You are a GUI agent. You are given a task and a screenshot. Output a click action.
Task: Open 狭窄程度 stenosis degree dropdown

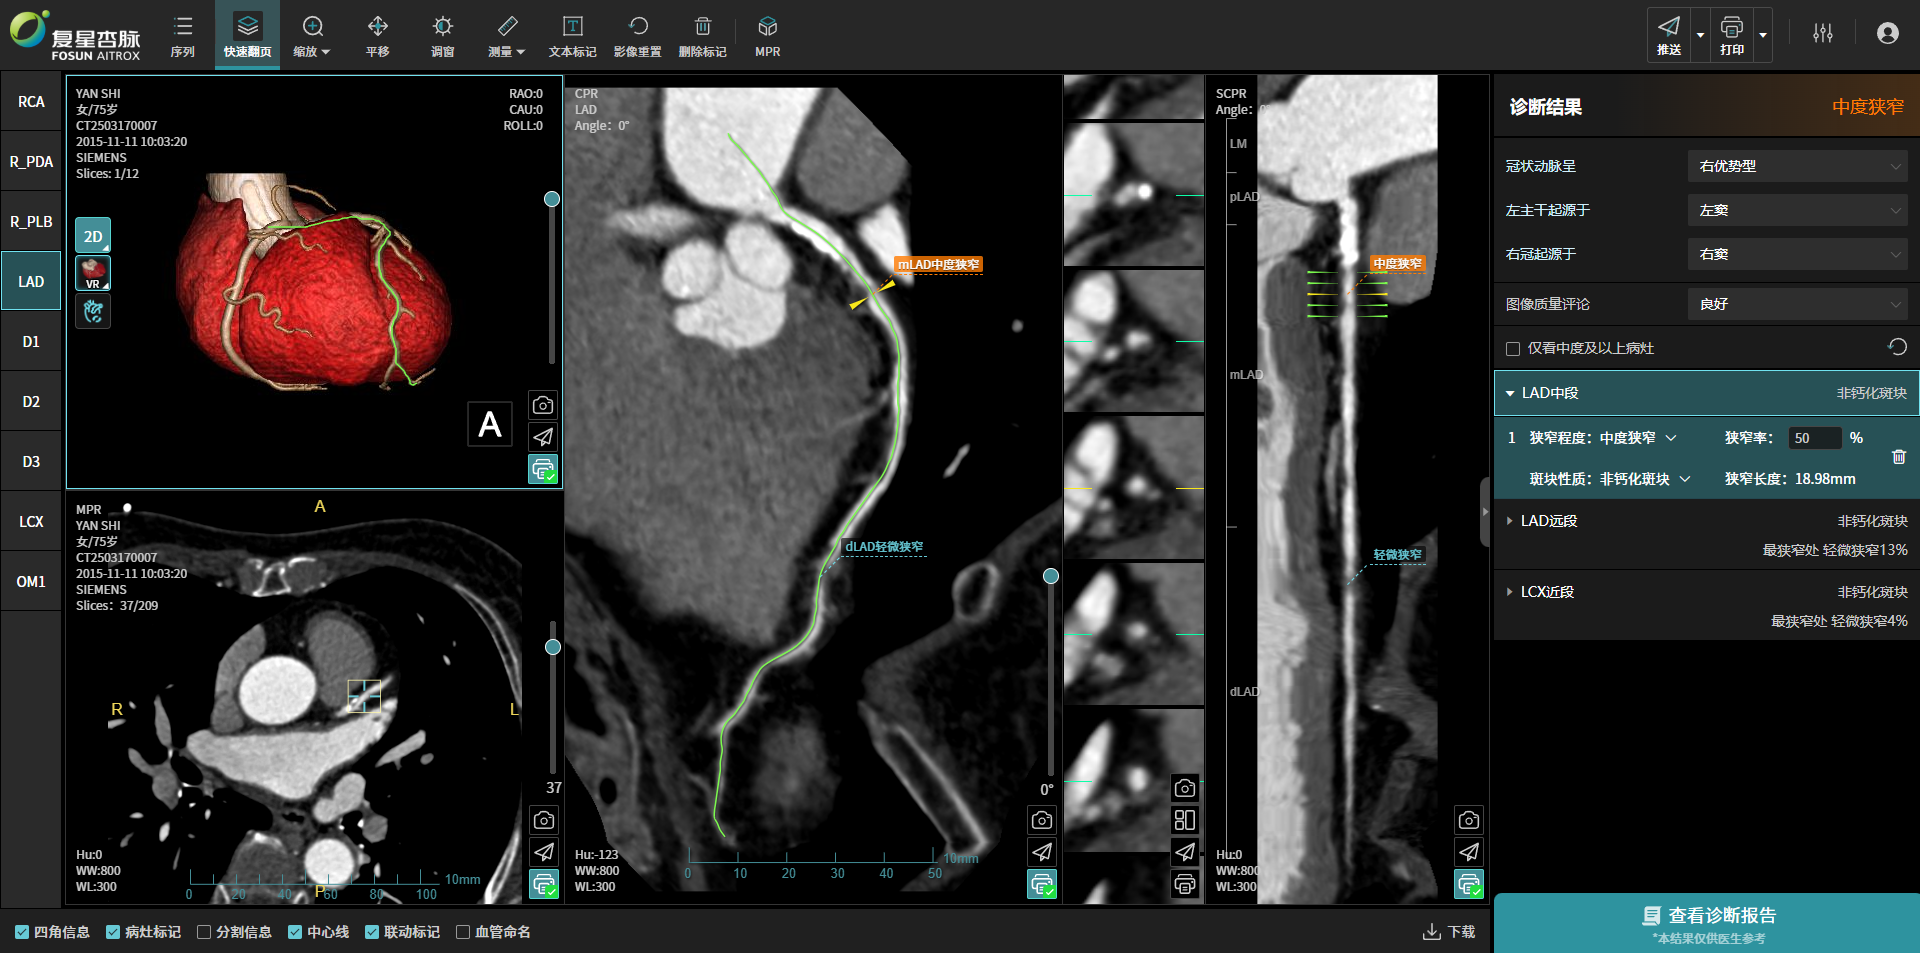click(1638, 438)
